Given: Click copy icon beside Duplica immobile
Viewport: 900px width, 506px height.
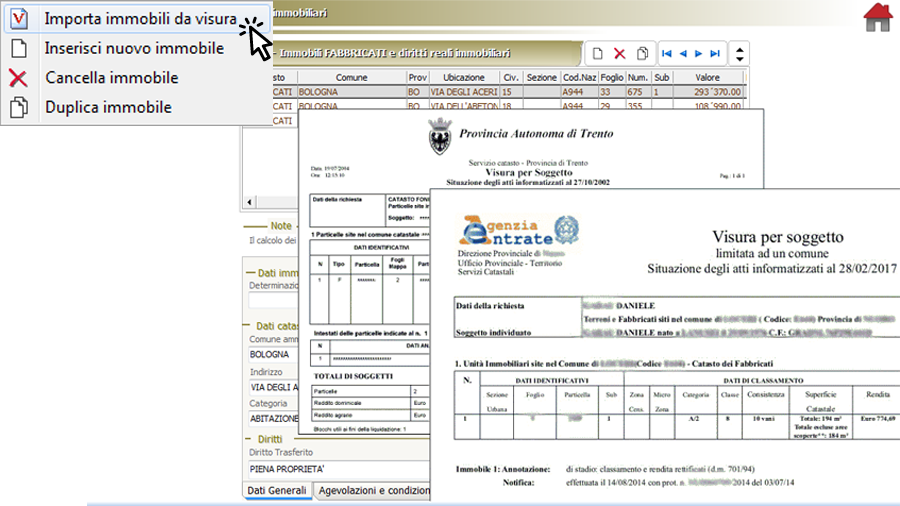Looking at the screenshot, I should (19, 107).
